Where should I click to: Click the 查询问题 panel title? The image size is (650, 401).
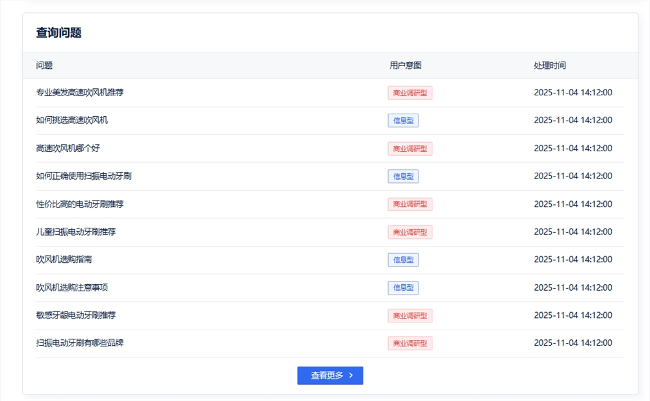[x=59, y=33]
